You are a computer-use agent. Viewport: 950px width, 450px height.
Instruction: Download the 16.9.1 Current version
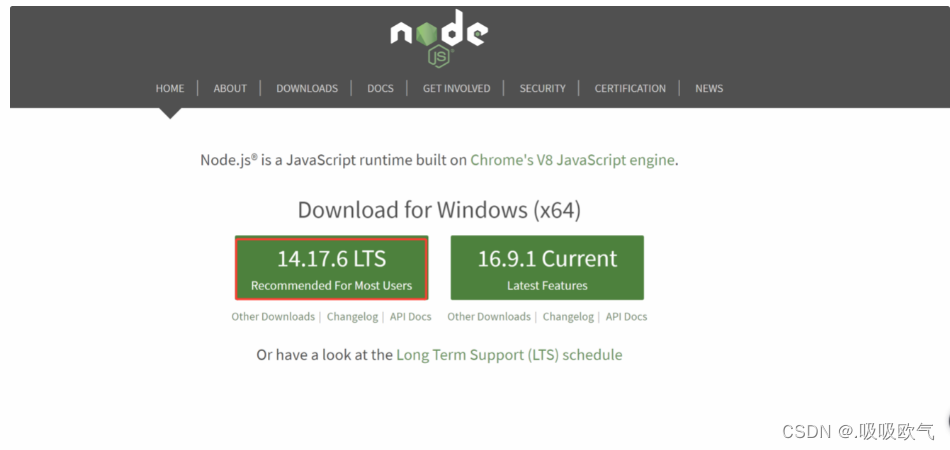547,268
